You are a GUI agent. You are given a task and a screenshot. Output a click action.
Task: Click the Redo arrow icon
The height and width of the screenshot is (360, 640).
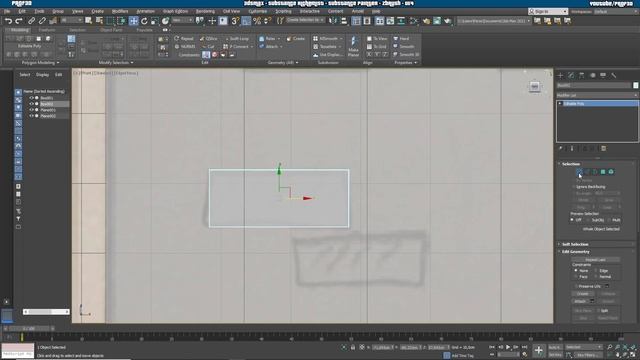click(19, 21)
